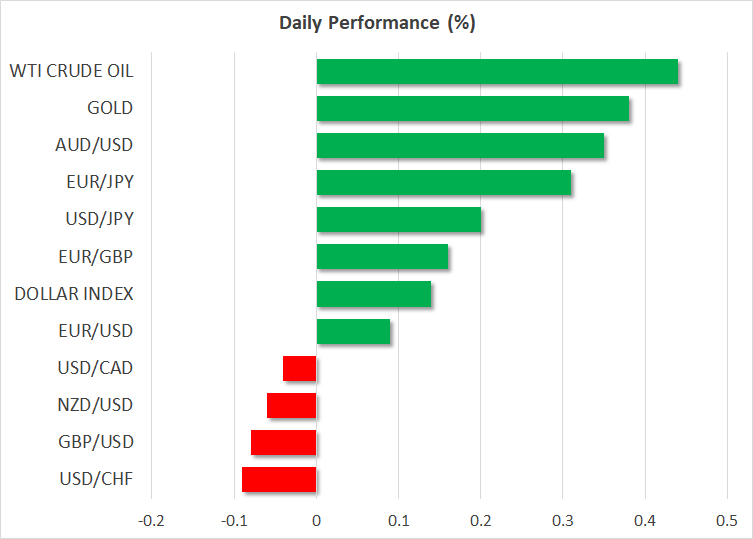Select the DOLLAR INDEX category label

click(74, 293)
